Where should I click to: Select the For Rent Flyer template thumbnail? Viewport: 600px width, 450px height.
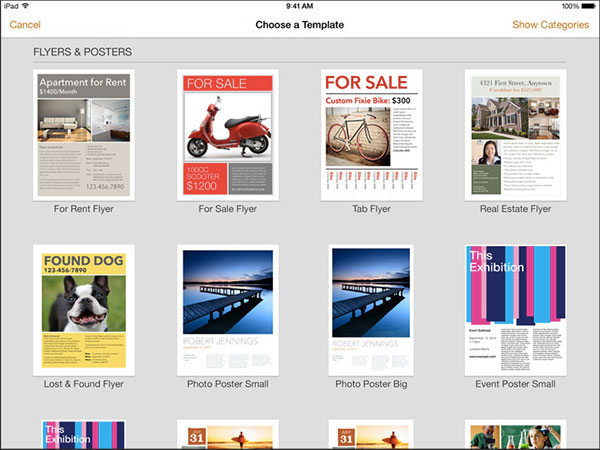tap(84, 135)
